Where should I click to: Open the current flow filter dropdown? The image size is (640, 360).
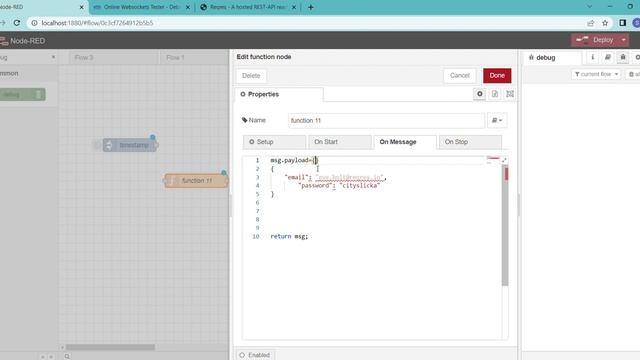[596, 74]
